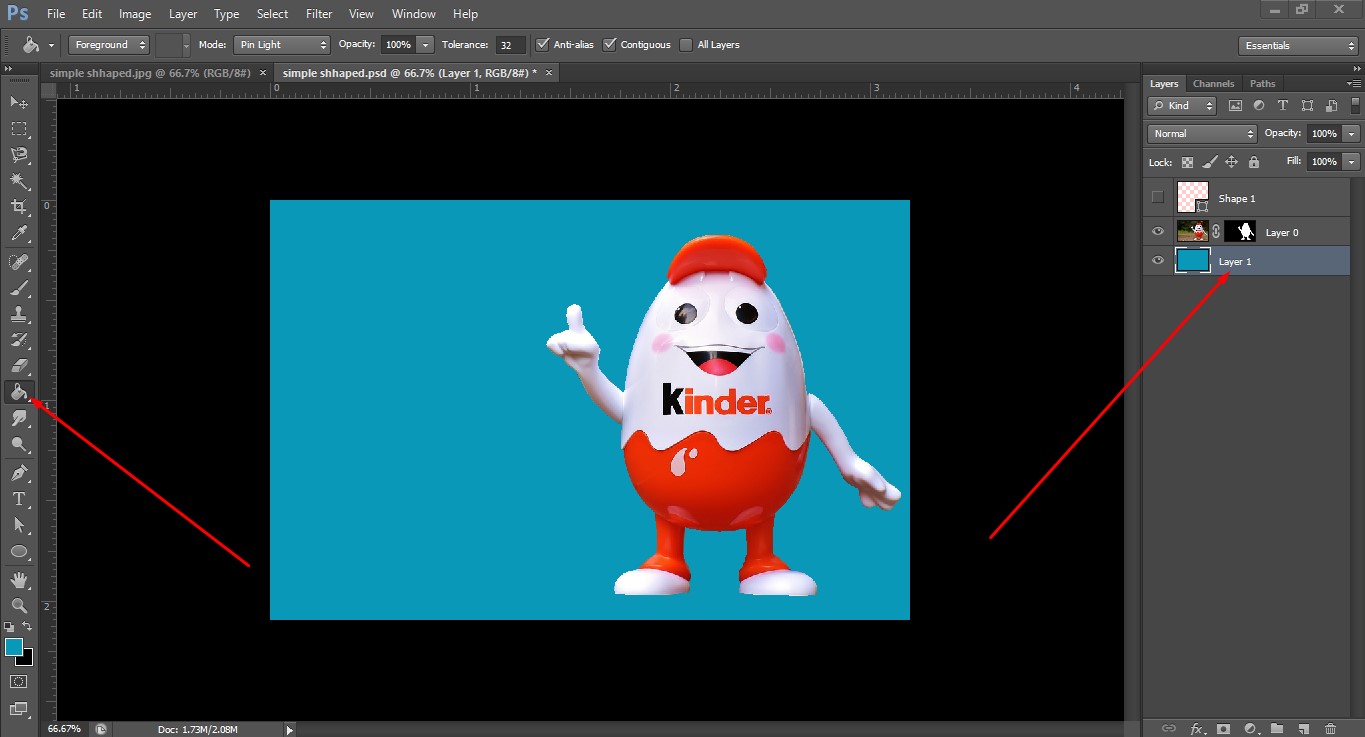Open the Image menu
This screenshot has width=1365, height=737.
(135, 14)
